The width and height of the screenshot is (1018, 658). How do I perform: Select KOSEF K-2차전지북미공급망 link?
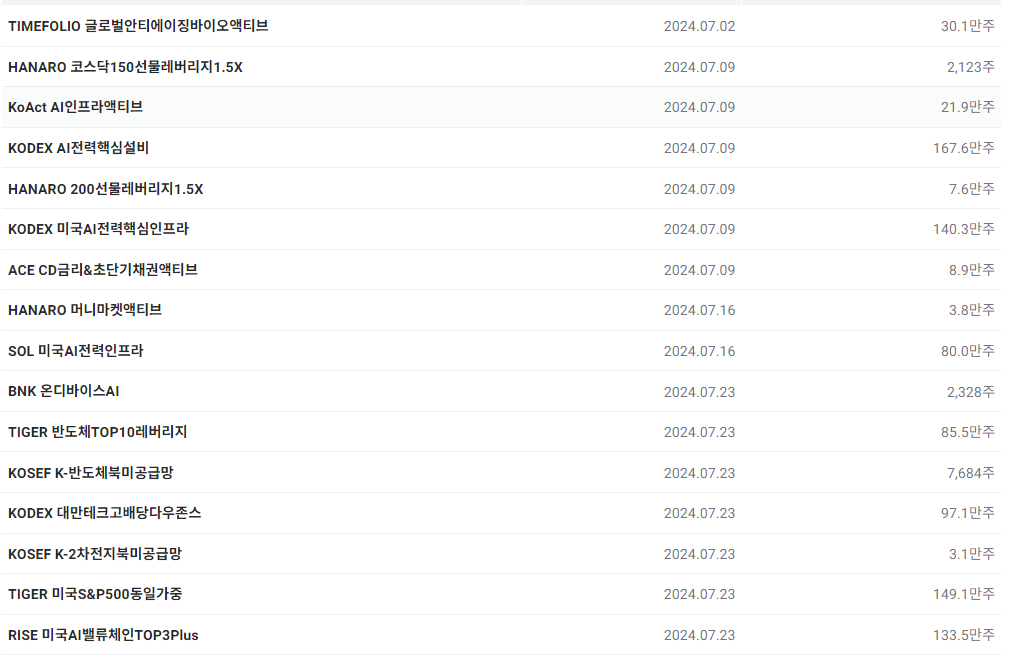click(x=95, y=554)
